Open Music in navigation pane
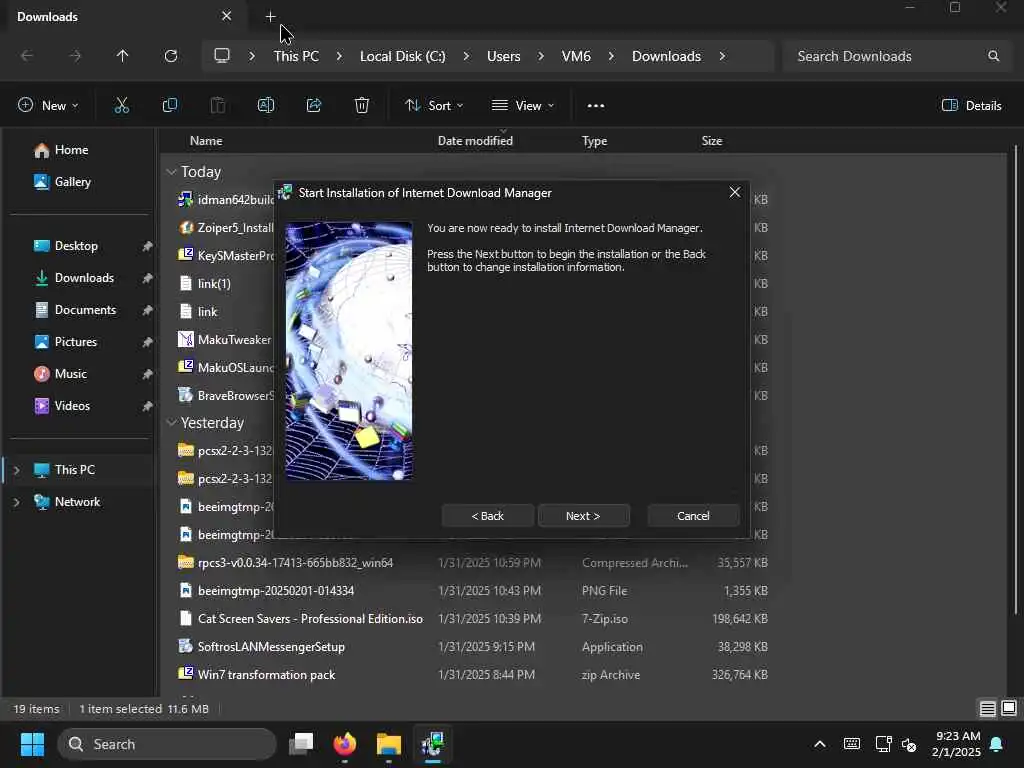 [x=71, y=374]
